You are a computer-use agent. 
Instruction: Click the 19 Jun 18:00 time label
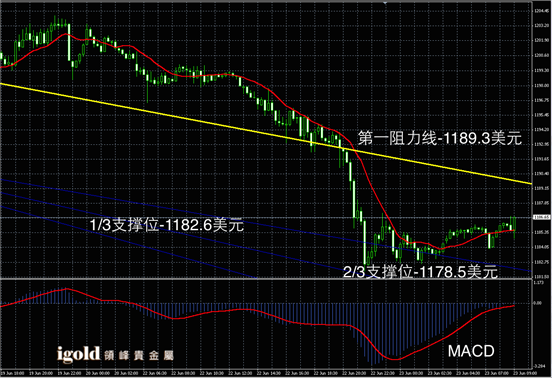(x=12, y=373)
